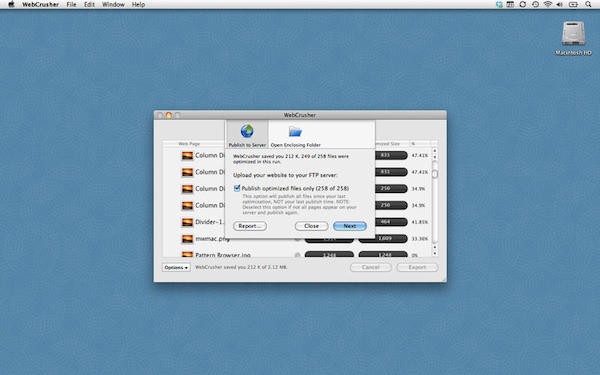Click the Wi-Fi status icon
600x375 pixels.
coord(548,4)
